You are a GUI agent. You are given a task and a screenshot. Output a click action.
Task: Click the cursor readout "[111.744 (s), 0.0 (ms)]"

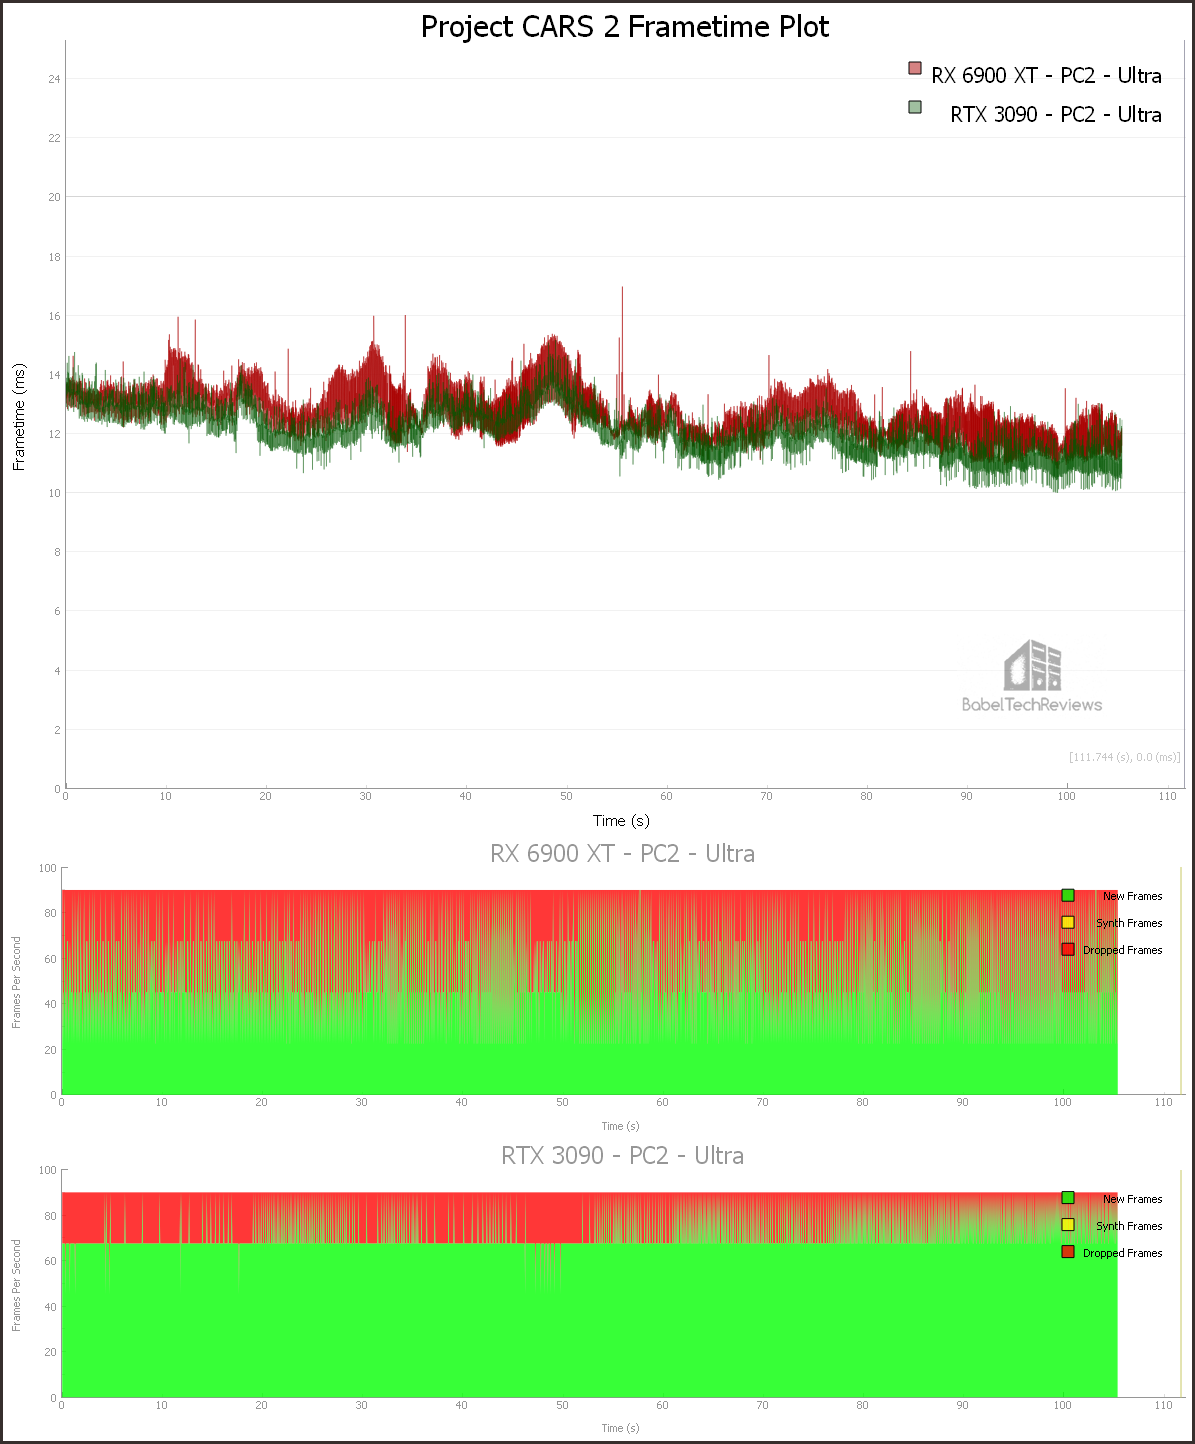pos(1125,757)
